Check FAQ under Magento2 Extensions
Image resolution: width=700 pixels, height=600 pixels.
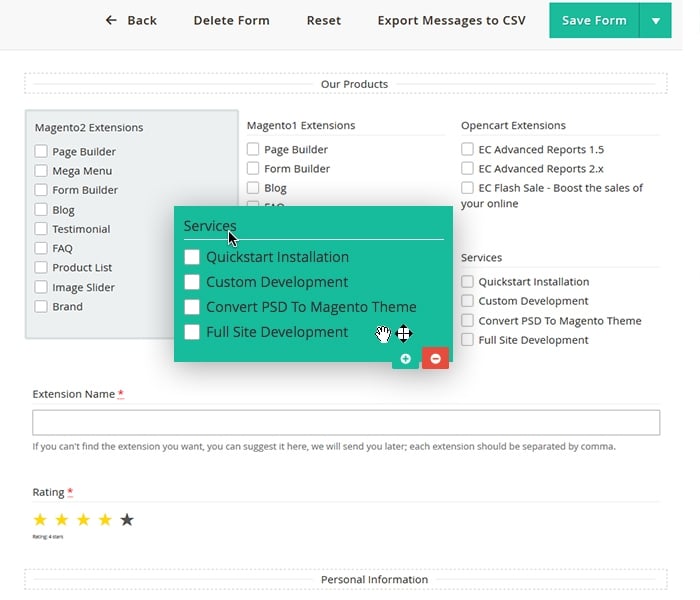41,248
